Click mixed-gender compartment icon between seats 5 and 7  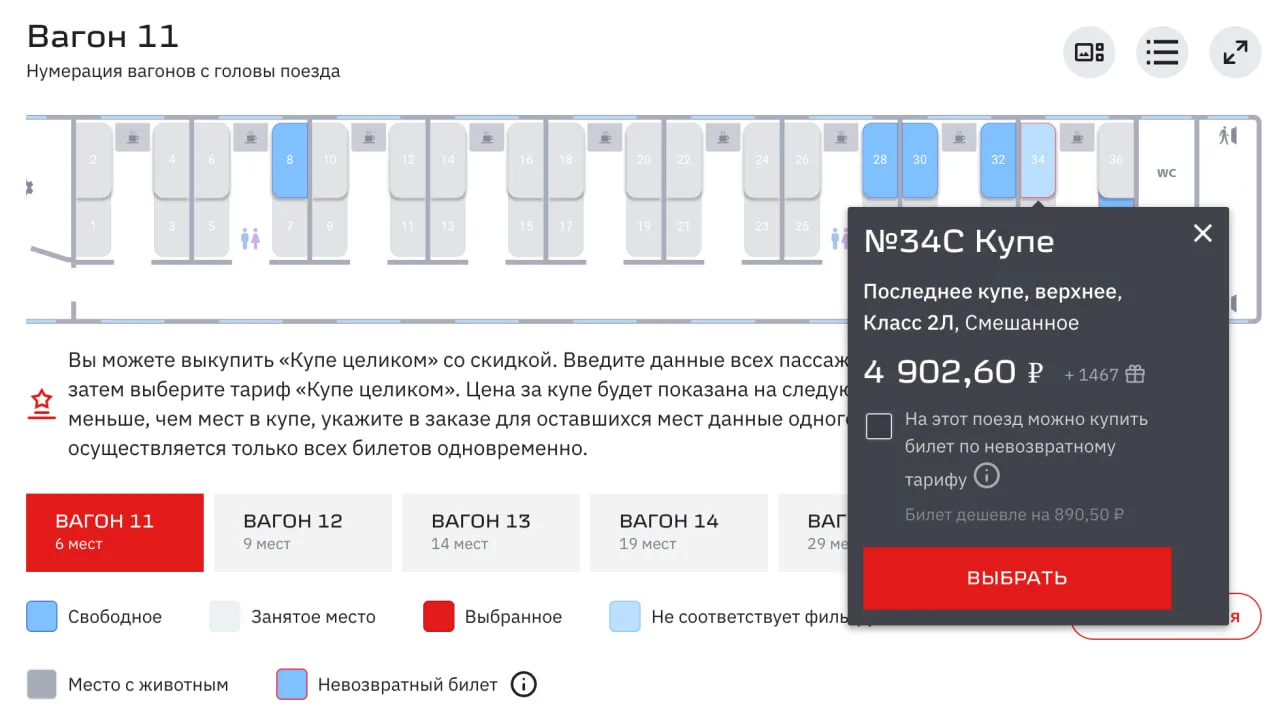pyautogui.click(x=251, y=239)
